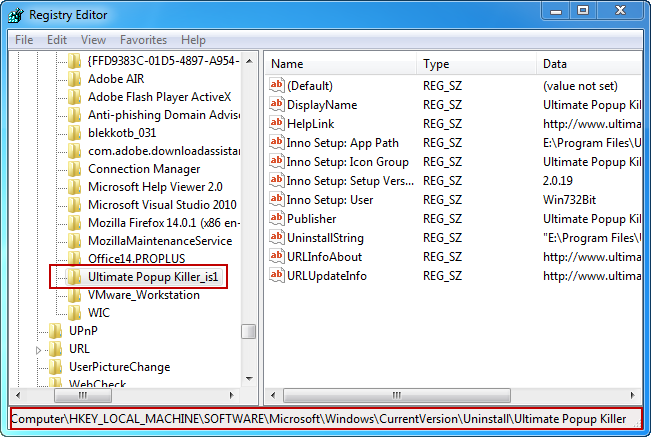Click the Registry Editor title bar icon
Image resolution: width=651 pixels, height=437 pixels.
(16, 15)
